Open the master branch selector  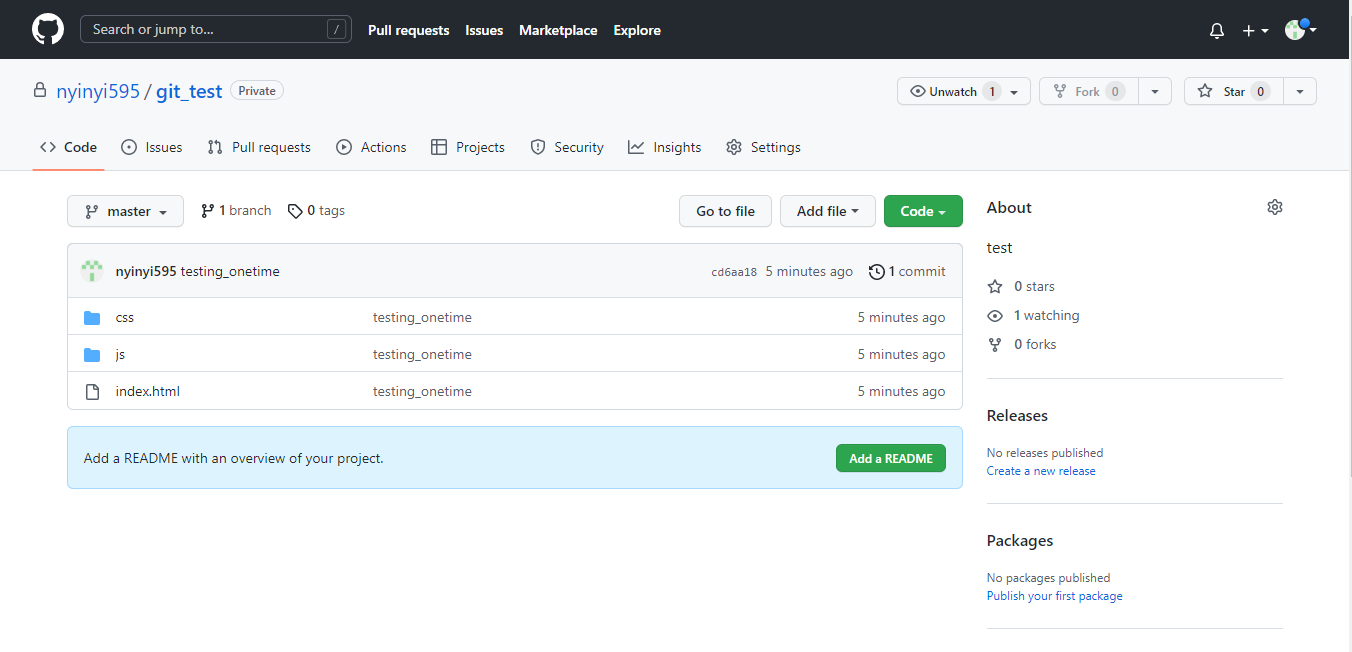(x=125, y=211)
